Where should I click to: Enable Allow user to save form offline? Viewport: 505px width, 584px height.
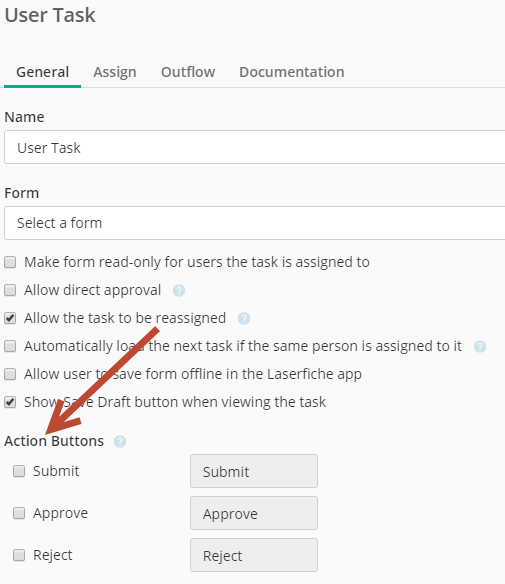coord(10,374)
